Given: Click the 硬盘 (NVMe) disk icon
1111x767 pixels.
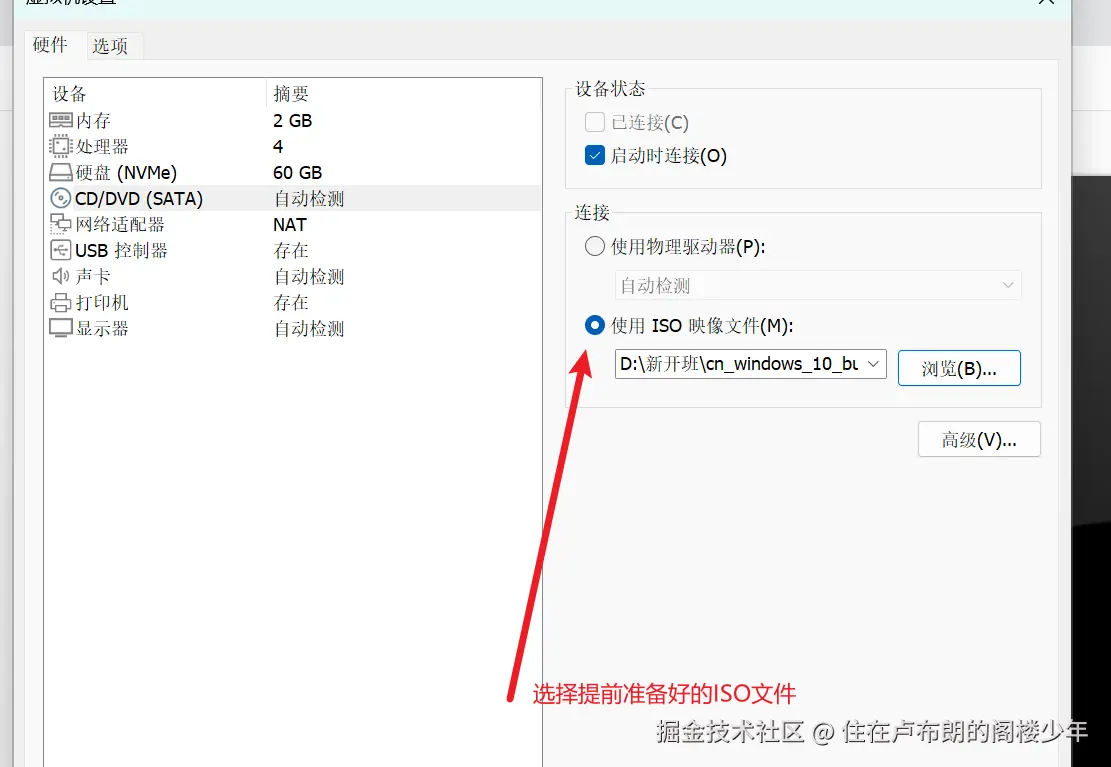Looking at the screenshot, I should point(60,172).
